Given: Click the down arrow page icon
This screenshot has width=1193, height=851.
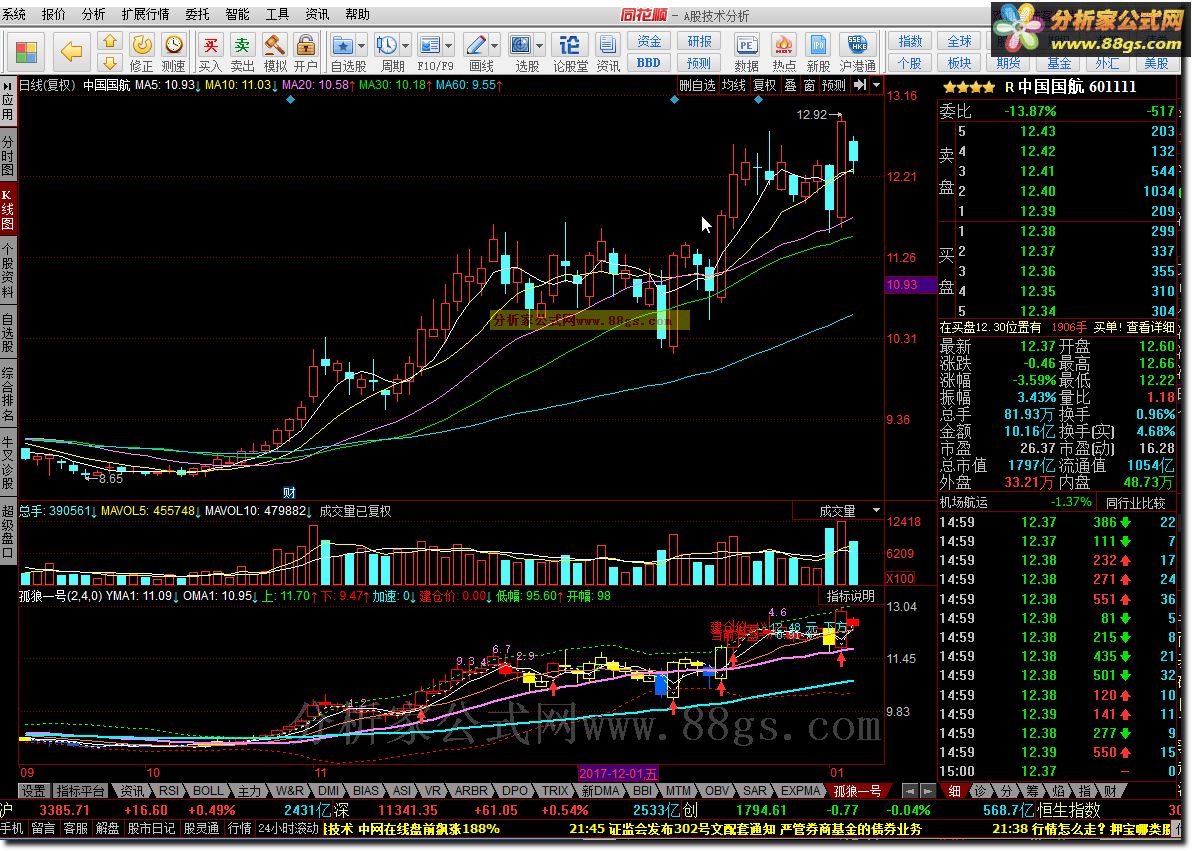Looking at the screenshot, I should coord(110,62).
